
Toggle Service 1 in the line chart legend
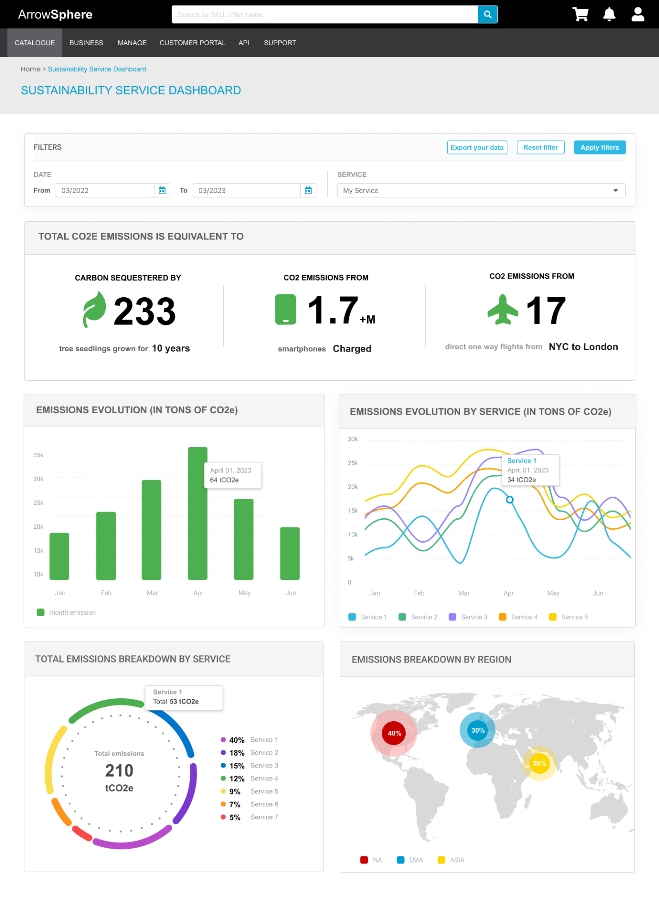click(x=367, y=617)
